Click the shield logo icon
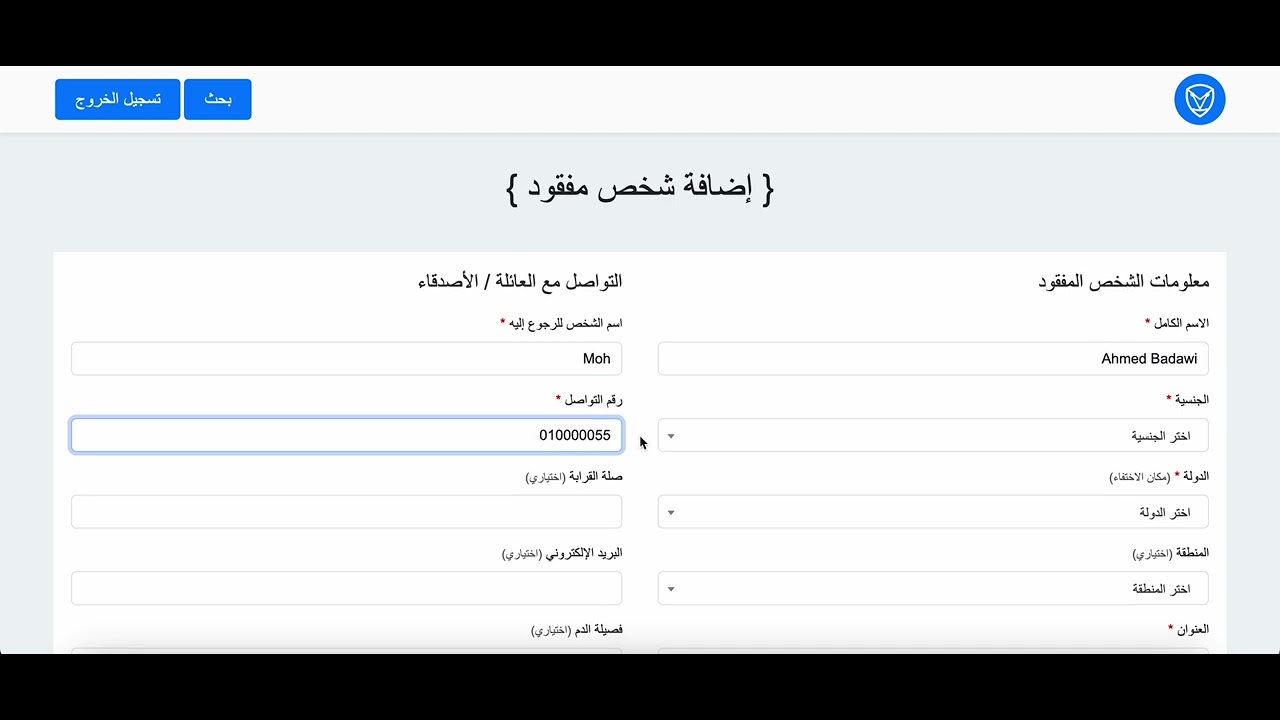The width and height of the screenshot is (1280, 720). tap(1199, 100)
